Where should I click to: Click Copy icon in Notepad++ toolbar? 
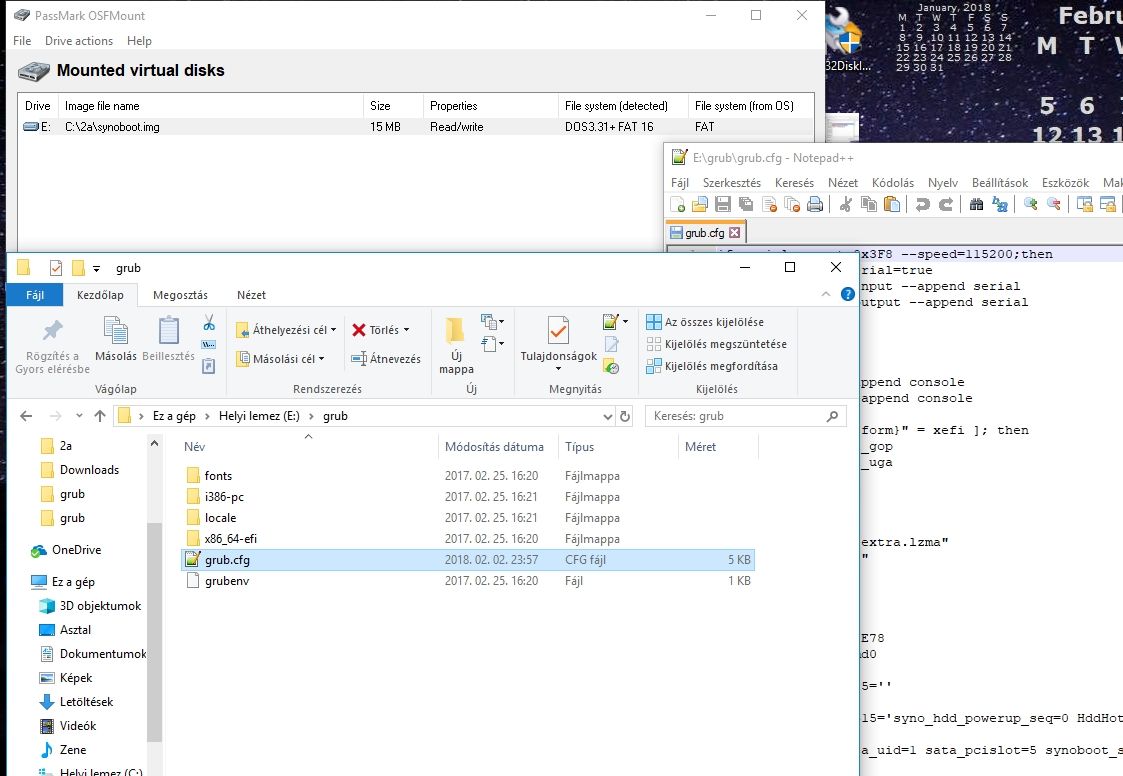pyautogui.click(x=869, y=204)
